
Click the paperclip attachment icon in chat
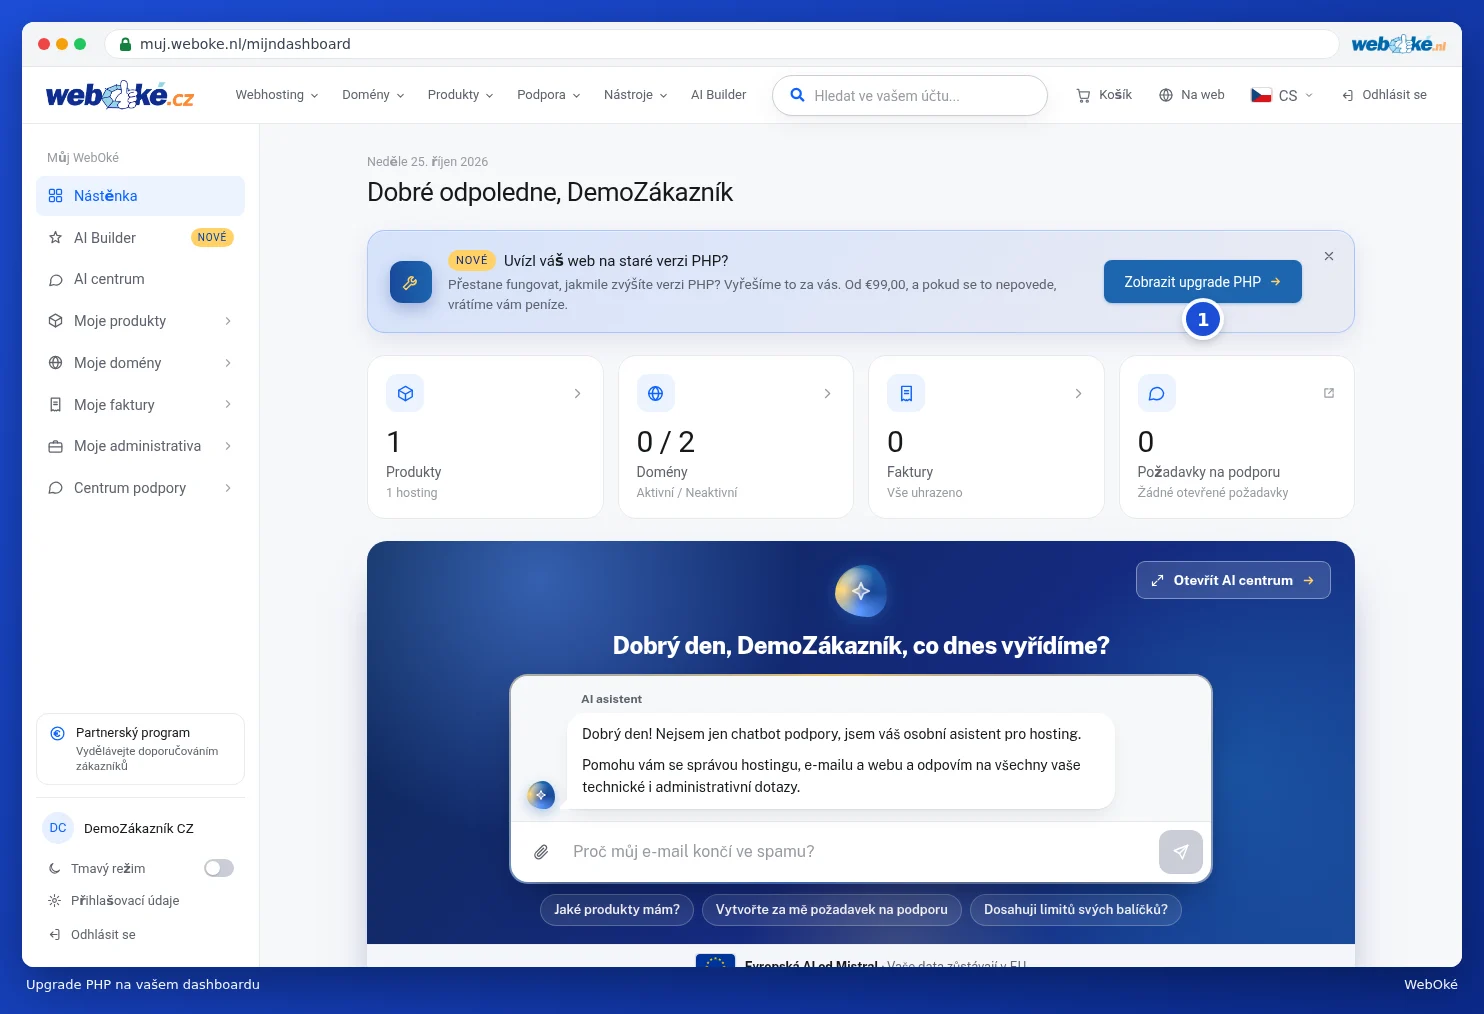point(541,852)
